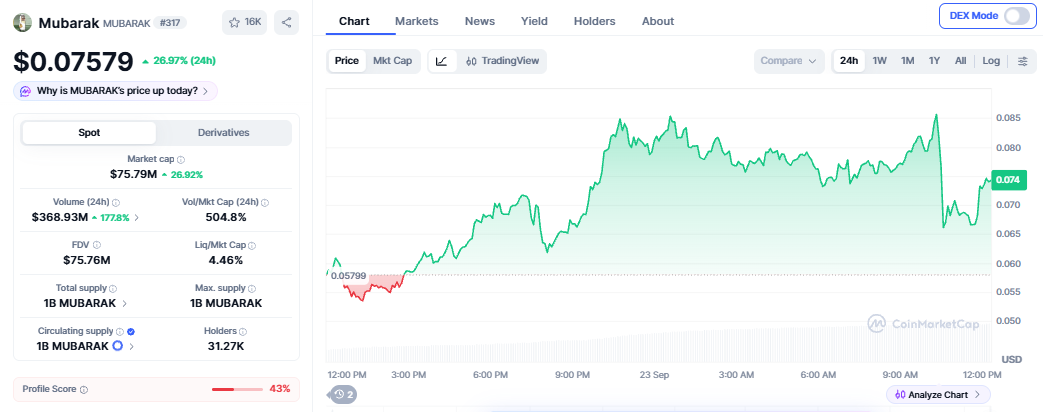Open the Markets tab

coord(416,21)
